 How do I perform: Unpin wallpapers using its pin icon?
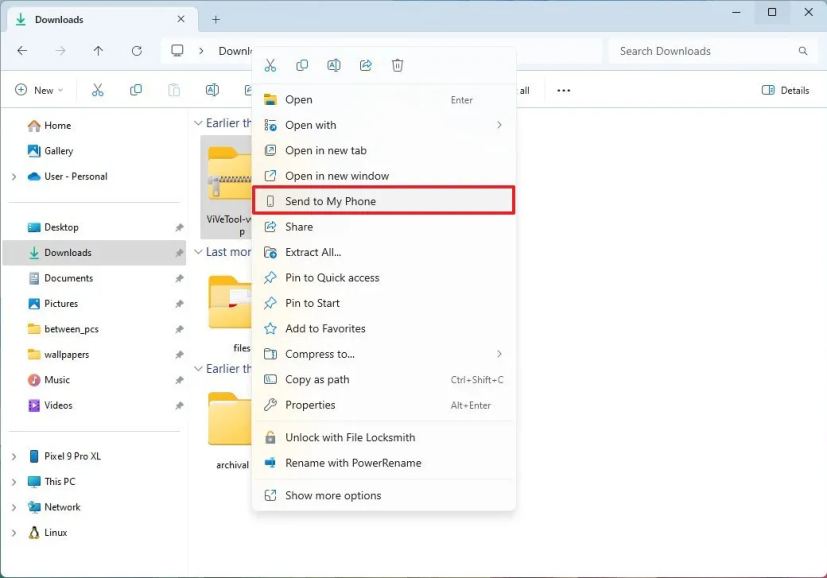(179, 354)
